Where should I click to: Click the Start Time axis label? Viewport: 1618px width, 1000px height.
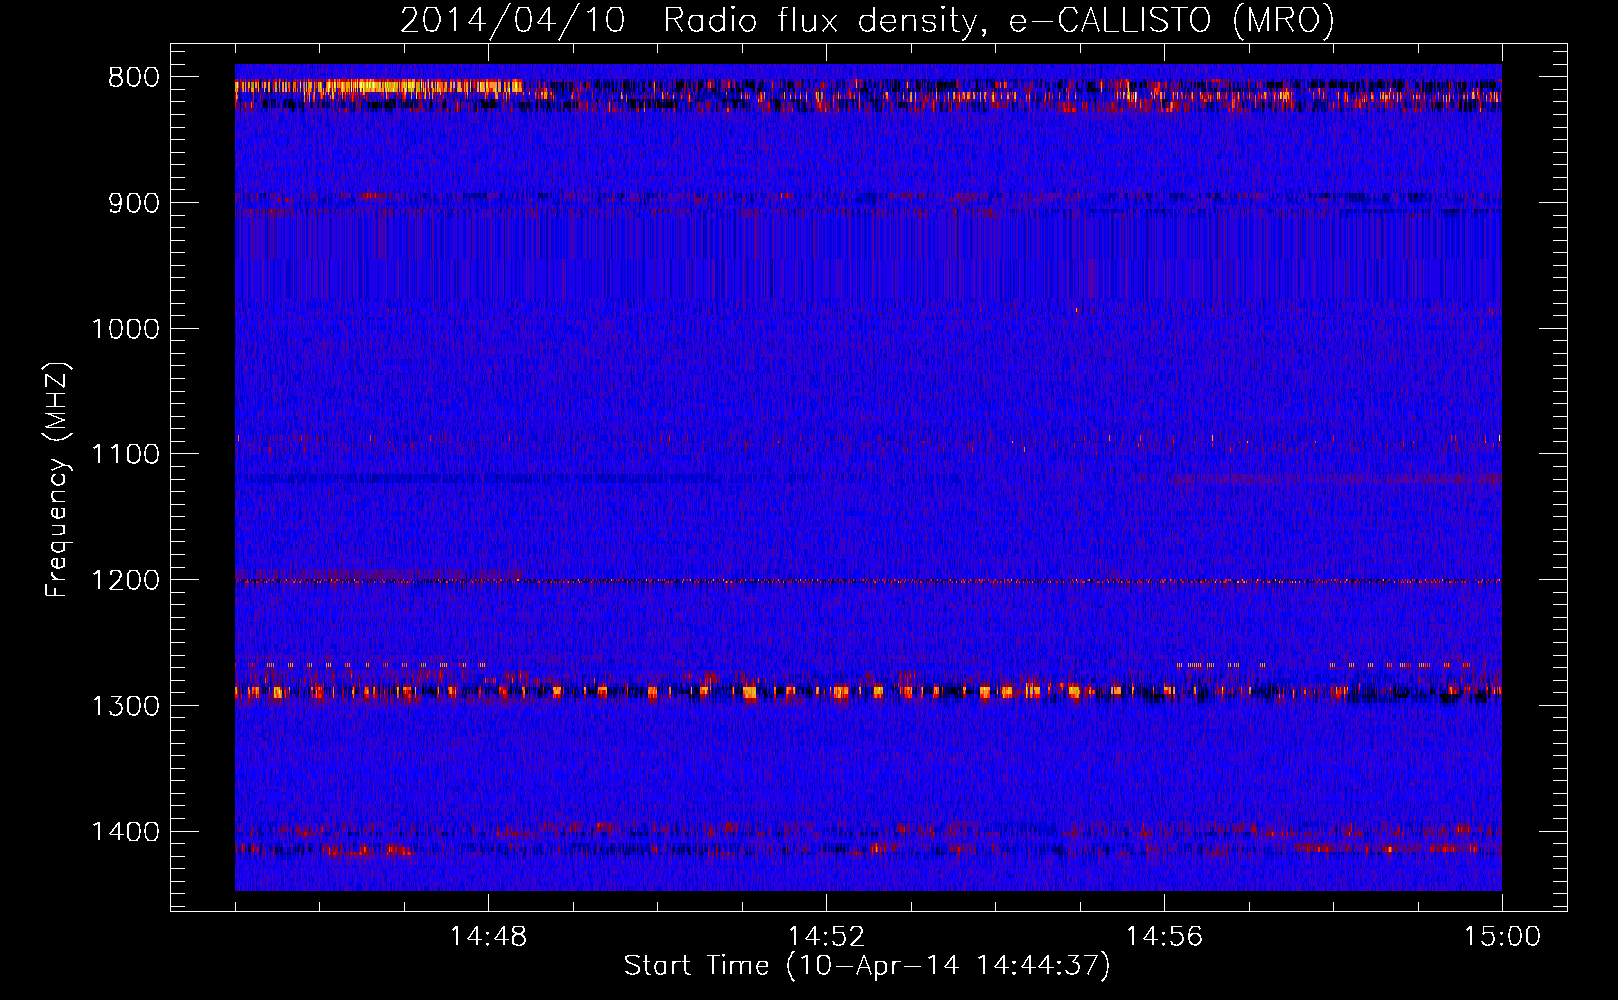click(867, 966)
